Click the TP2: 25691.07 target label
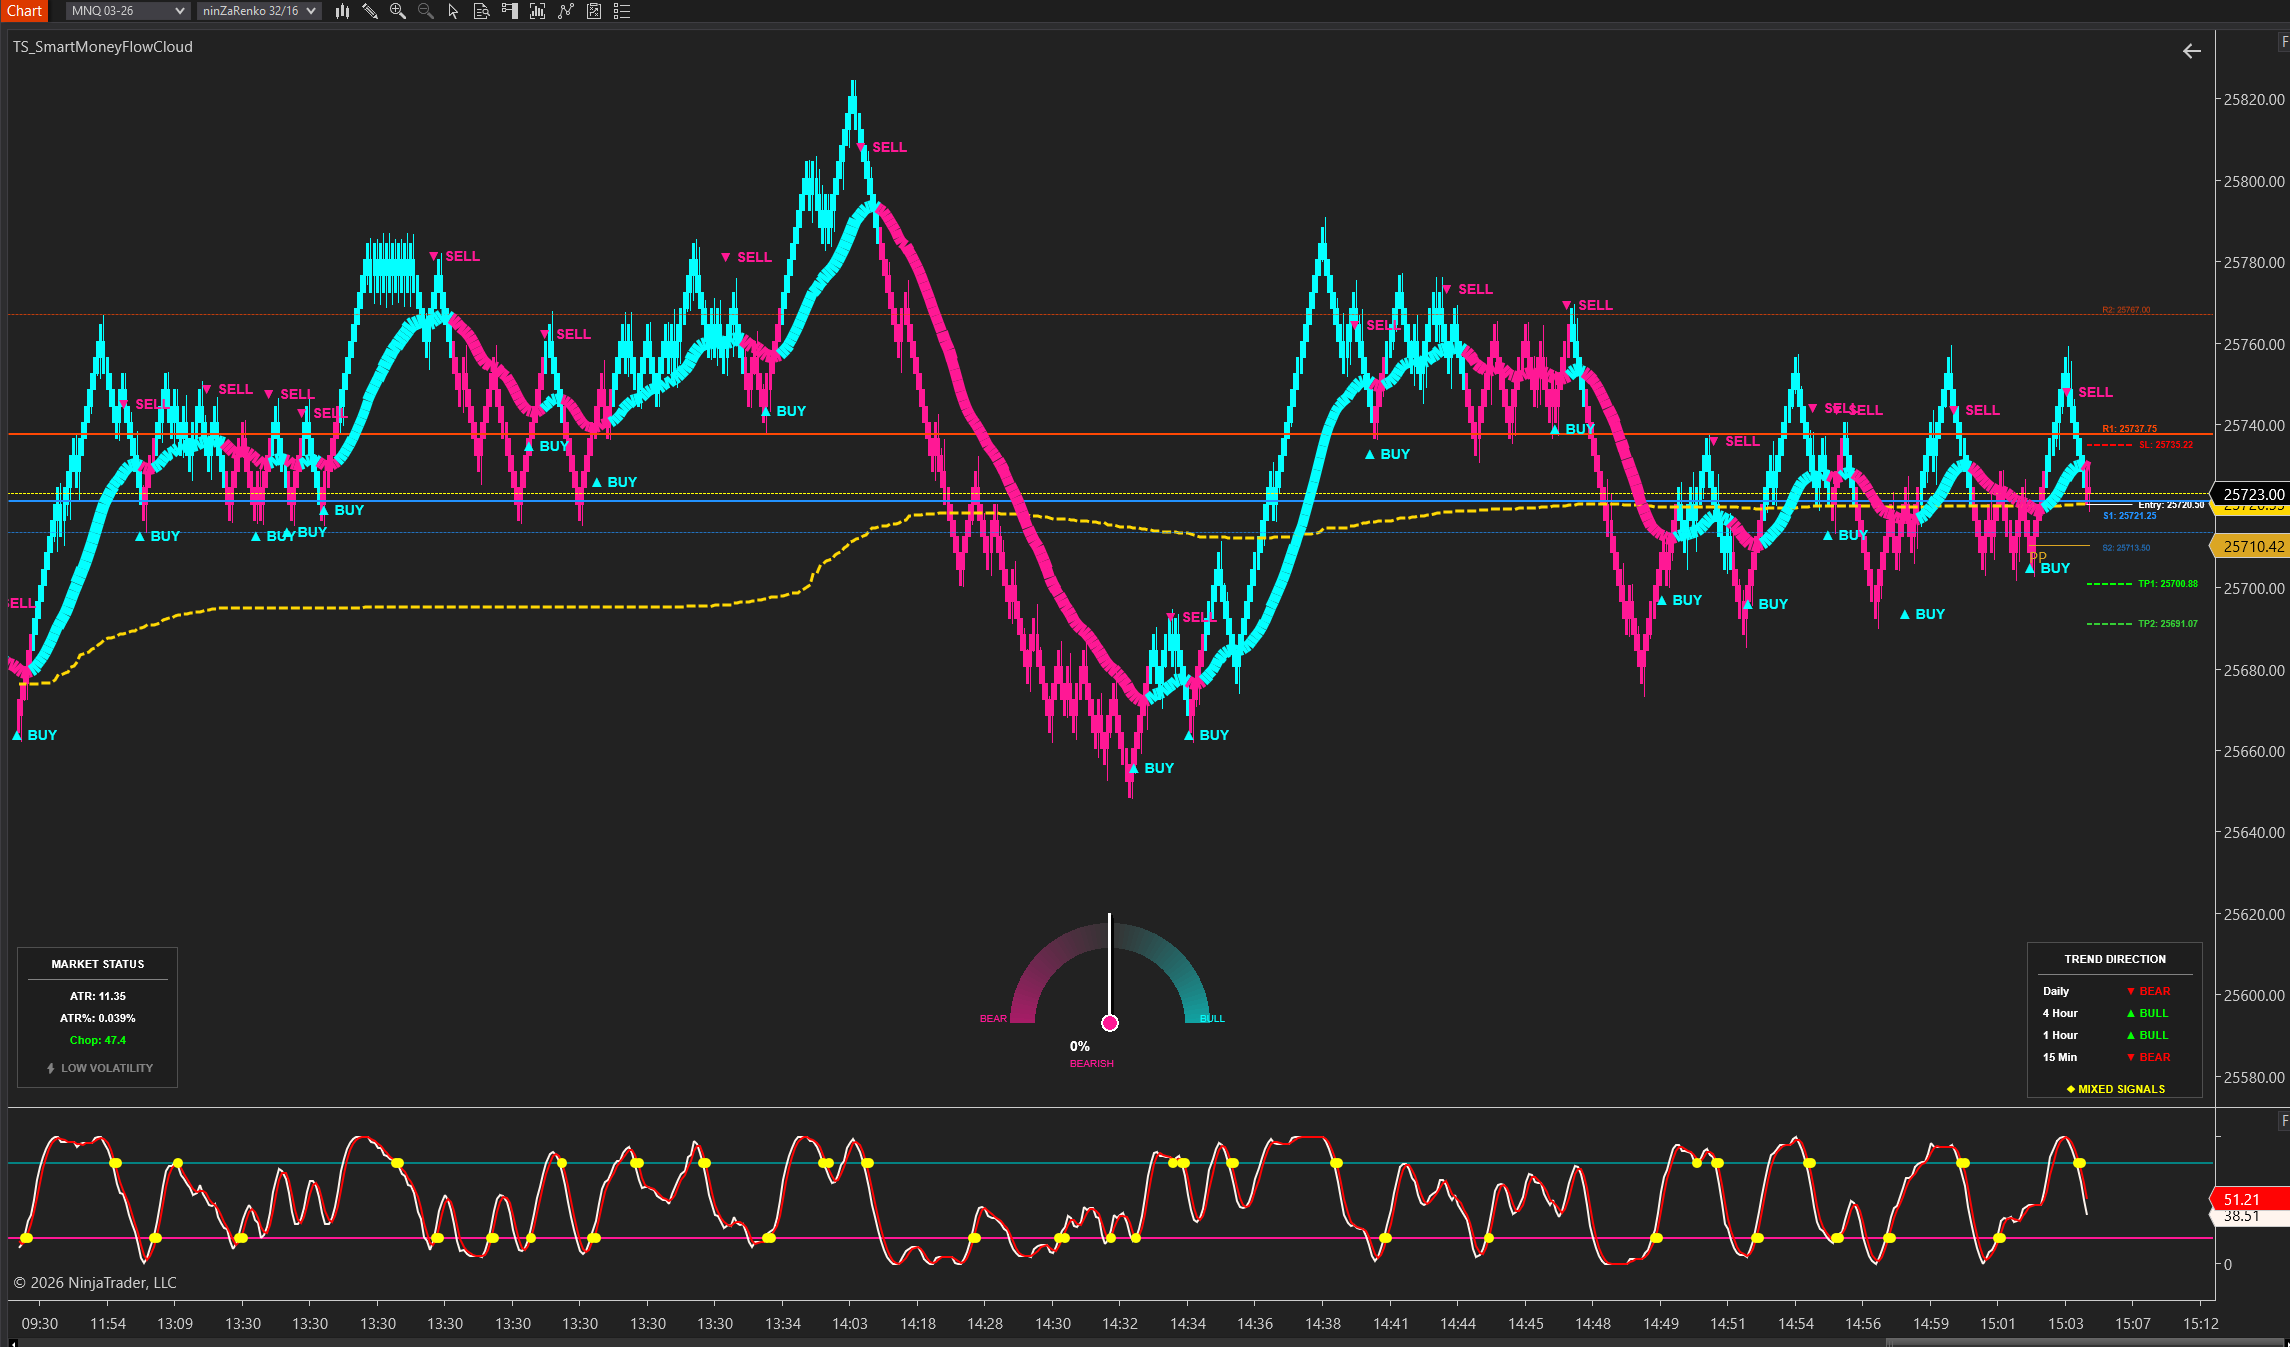The height and width of the screenshot is (1347, 2290). (2168, 624)
